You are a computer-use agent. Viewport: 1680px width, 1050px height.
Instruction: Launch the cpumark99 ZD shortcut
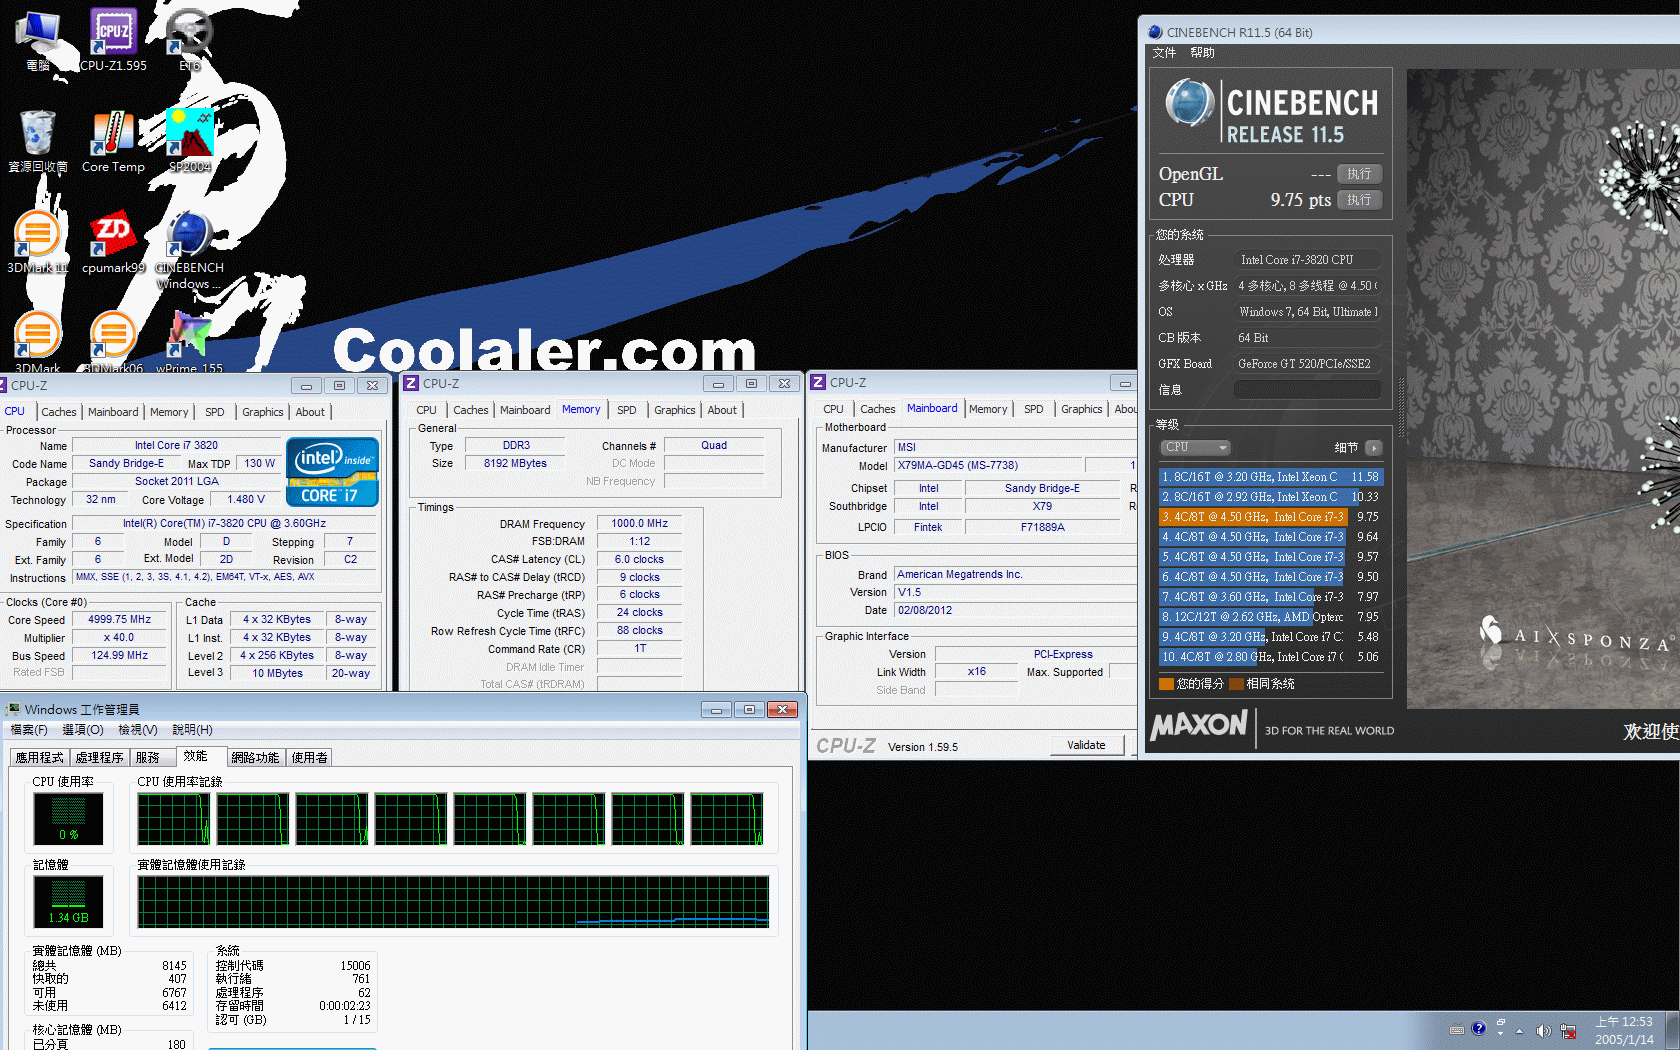click(113, 241)
